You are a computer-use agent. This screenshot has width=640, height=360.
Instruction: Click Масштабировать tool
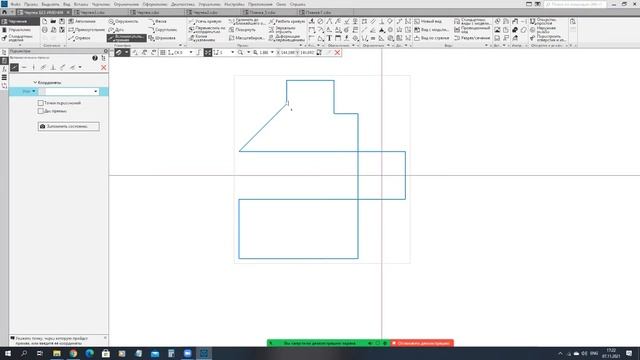[x=246, y=38]
